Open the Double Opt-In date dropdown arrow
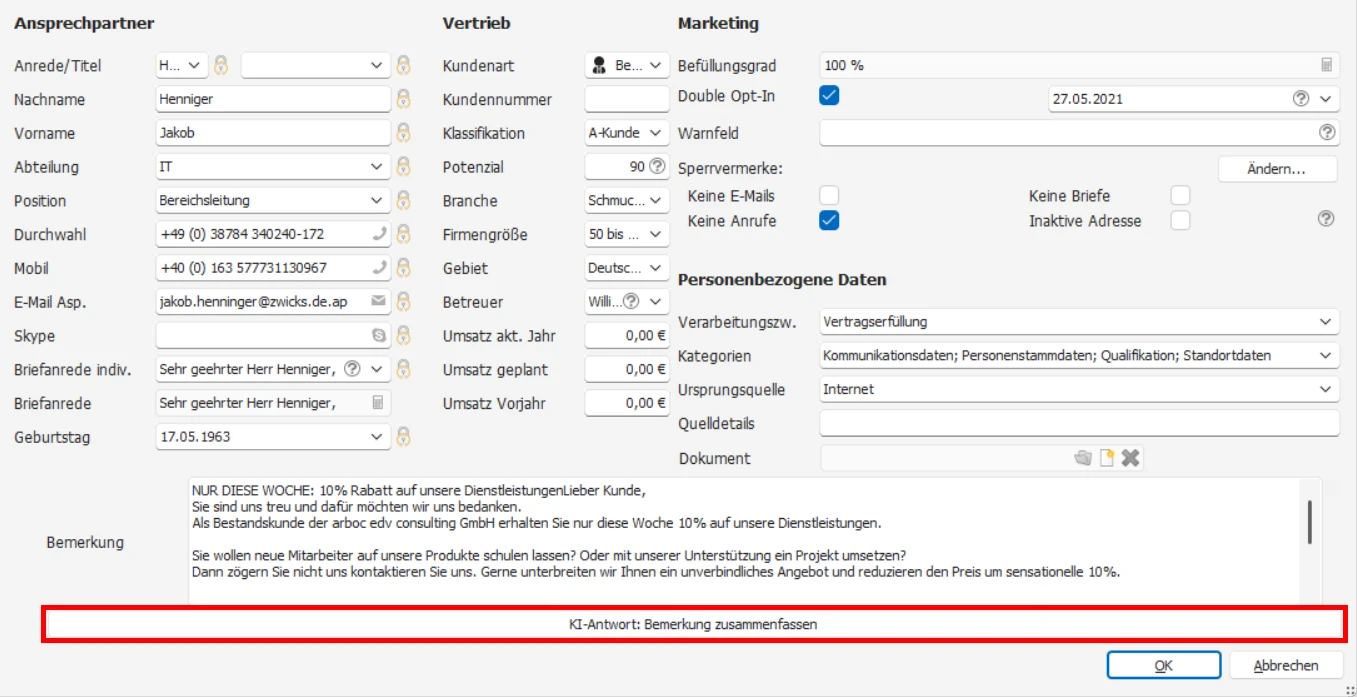This screenshot has height=697, width=1357. click(x=1326, y=99)
